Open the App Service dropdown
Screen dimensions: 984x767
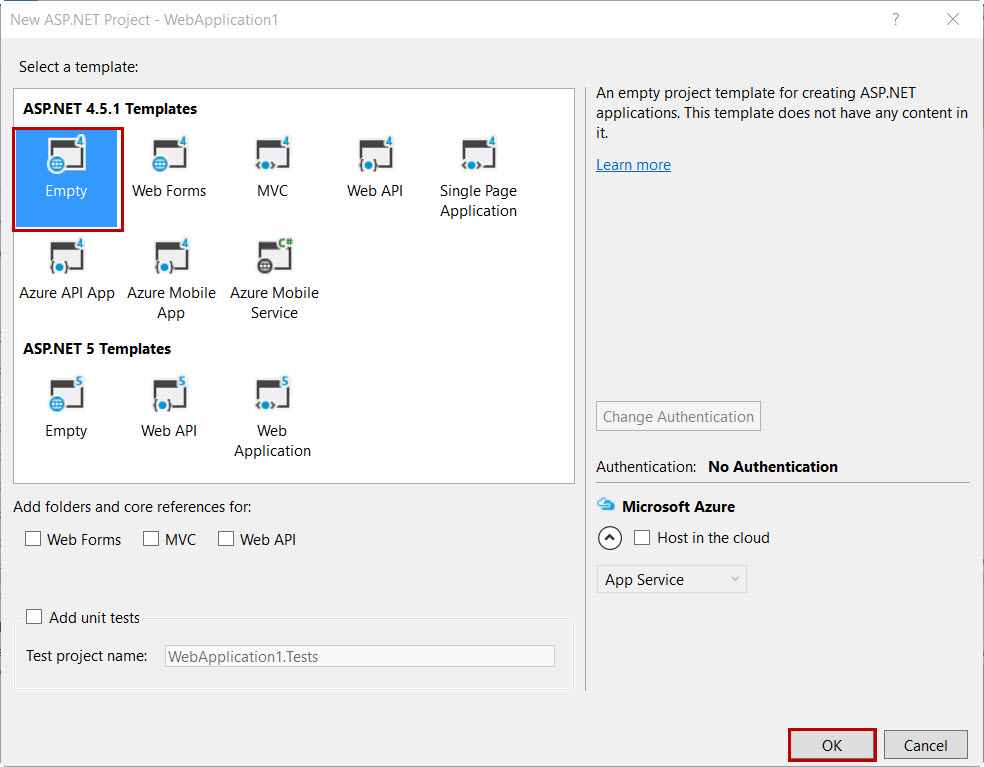pyautogui.click(x=671, y=579)
